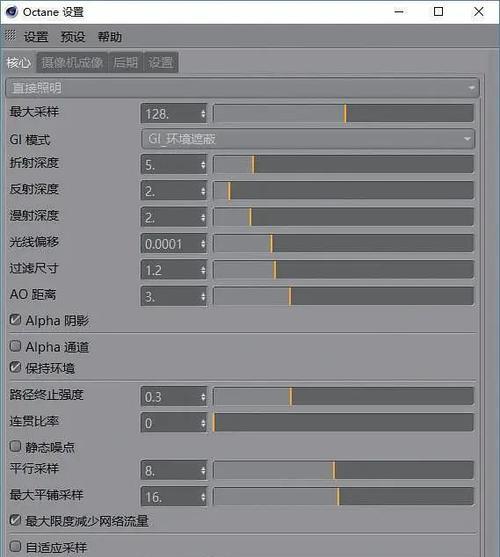Click the 最大采样 label

click(x=34, y=112)
